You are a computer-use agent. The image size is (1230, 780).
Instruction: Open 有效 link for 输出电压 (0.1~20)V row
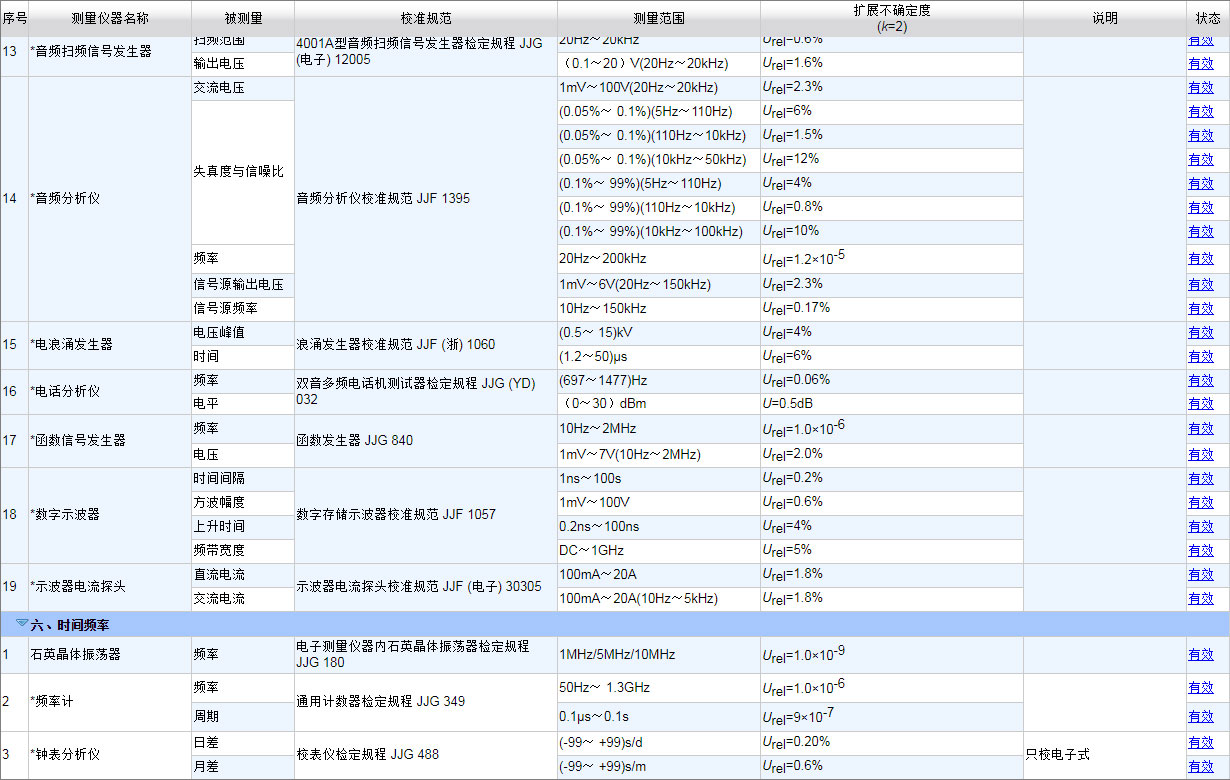(x=1200, y=63)
